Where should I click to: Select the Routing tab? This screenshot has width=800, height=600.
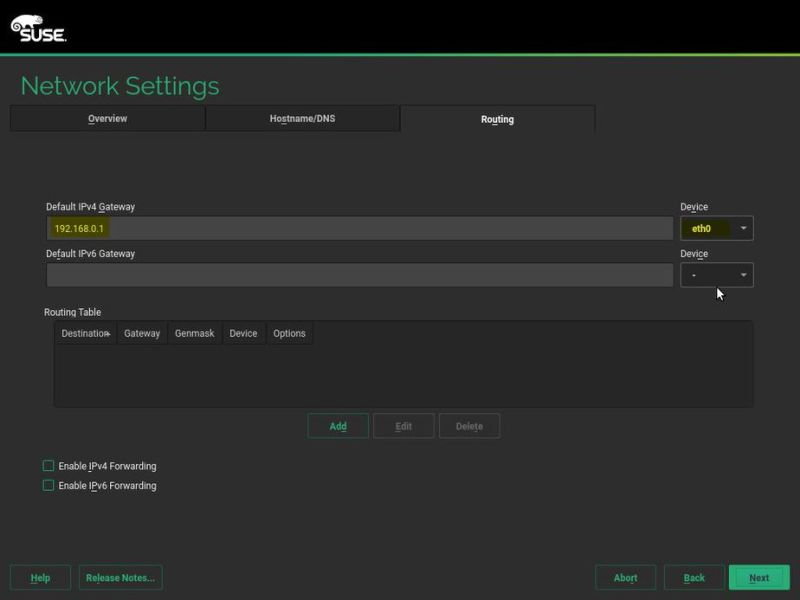[x=499, y=118]
